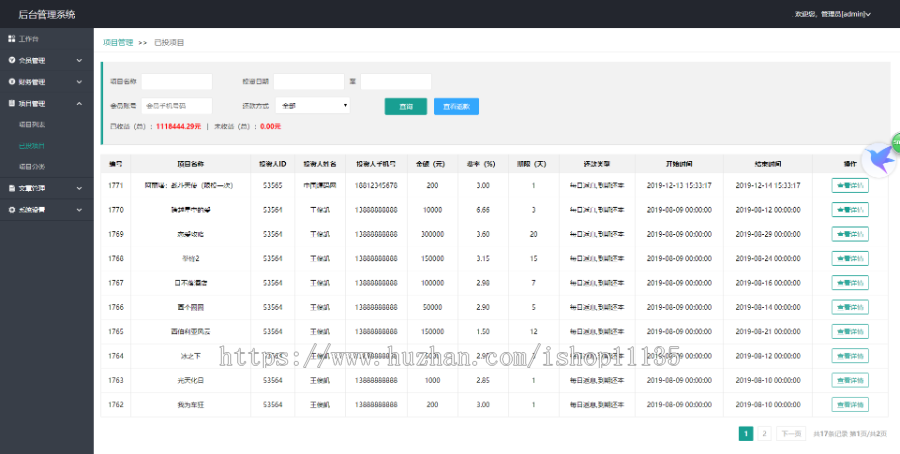Image resolution: width=900 pixels, height=454 pixels.
Task: Click the 文章管理 document icon
Action: 11,188
